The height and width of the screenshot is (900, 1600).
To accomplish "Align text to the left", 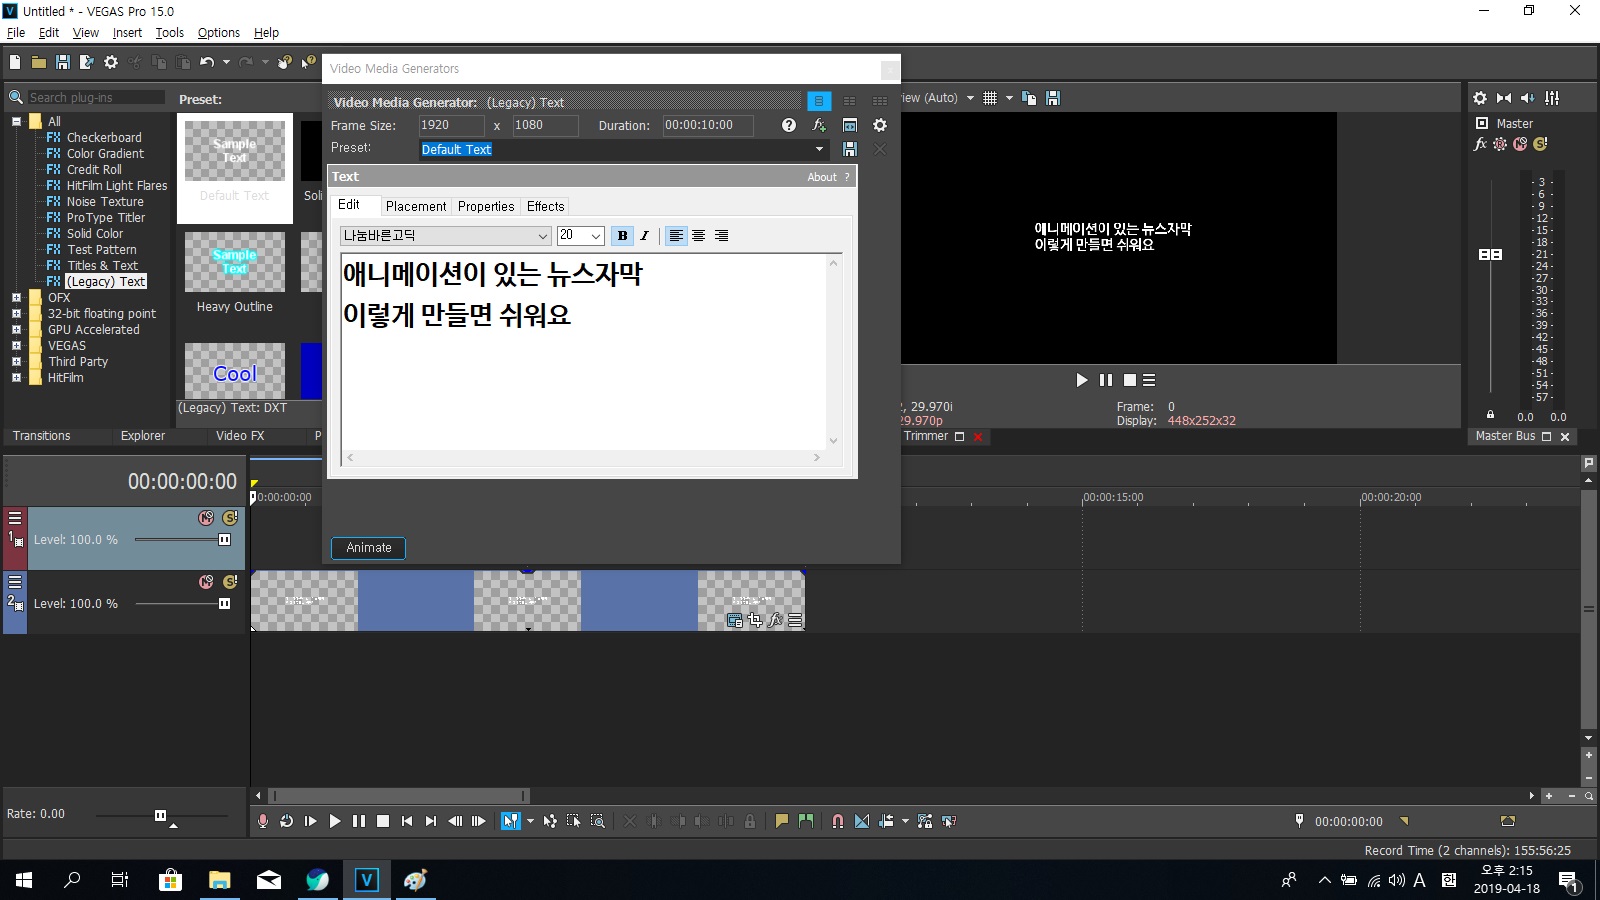I will pyautogui.click(x=677, y=236).
